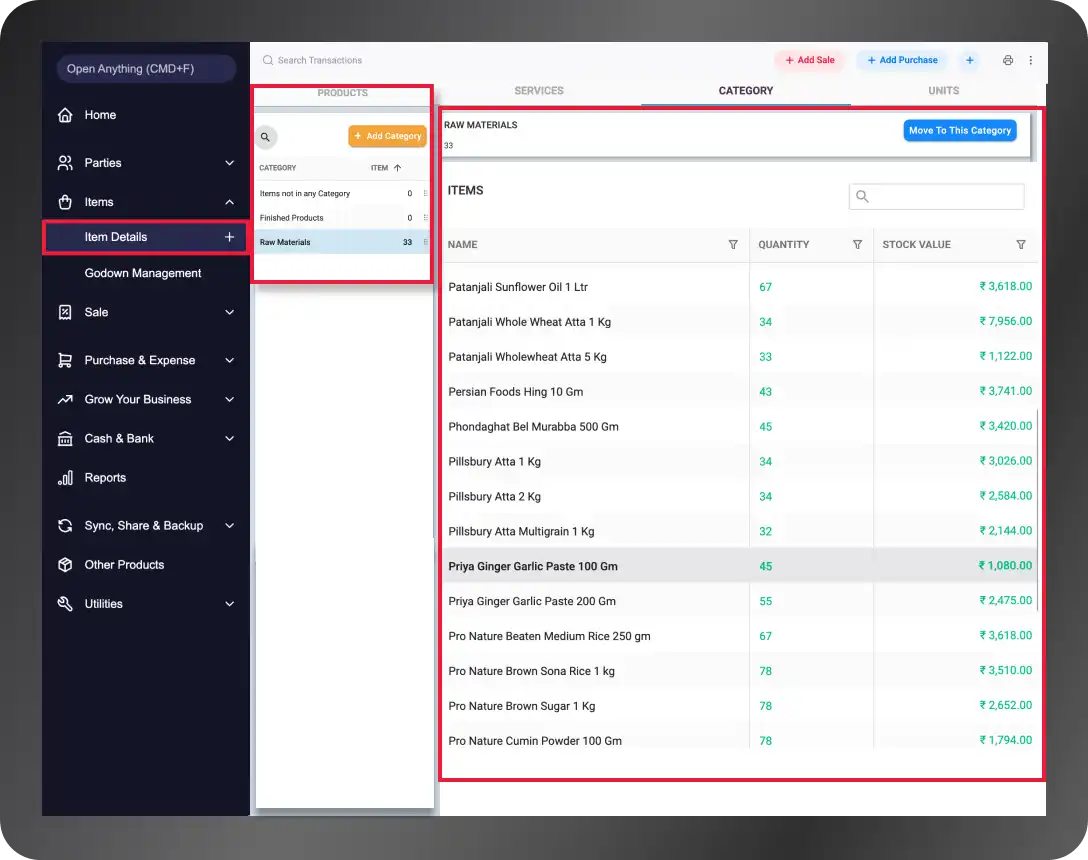Filter the Stock Value column
This screenshot has height=860, width=1088.
click(x=1021, y=245)
